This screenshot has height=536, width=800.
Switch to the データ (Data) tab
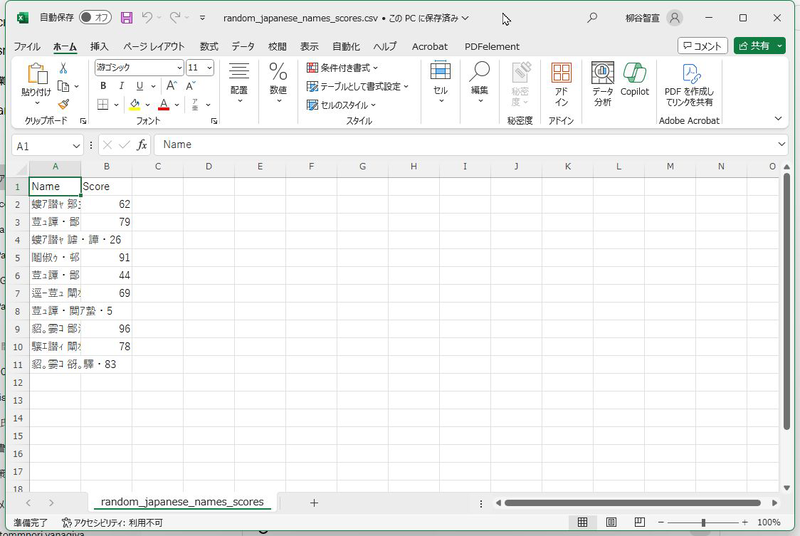pos(242,46)
